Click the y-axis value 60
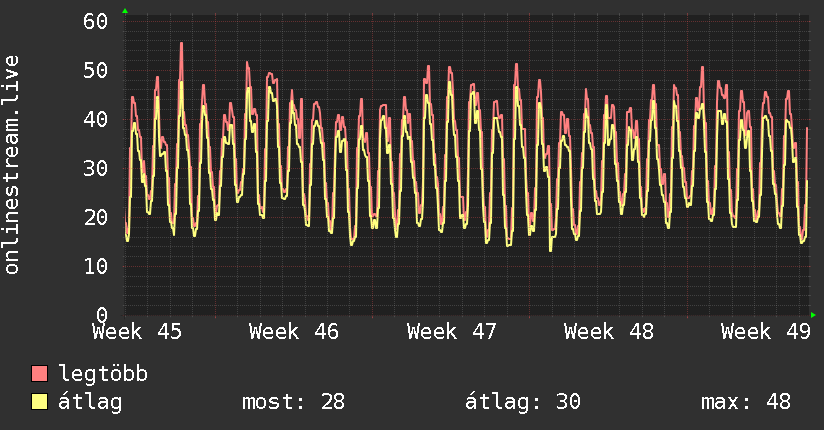The image size is (824, 430). (x=95, y=22)
